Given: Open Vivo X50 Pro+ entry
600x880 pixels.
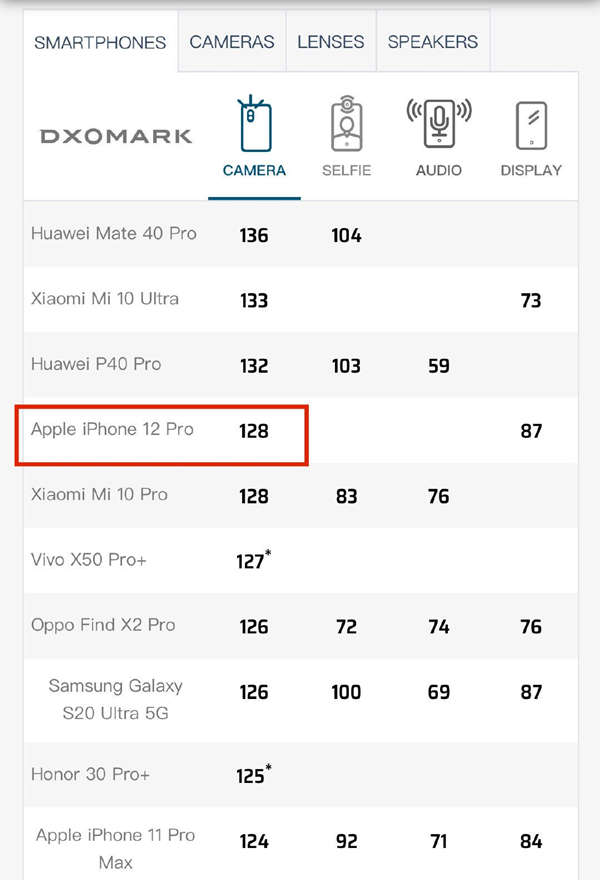Looking at the screenshot, I should 89,560.
